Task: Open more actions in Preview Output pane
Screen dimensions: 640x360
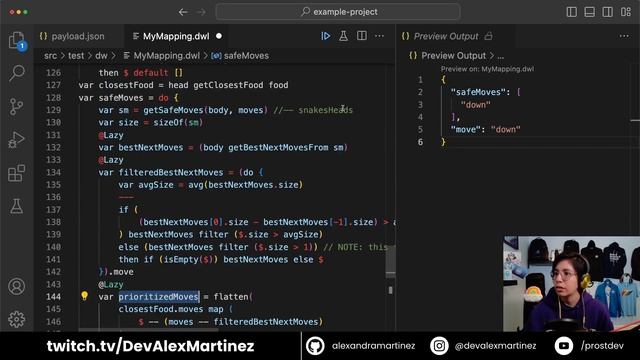Action: (x=624, y=36)
